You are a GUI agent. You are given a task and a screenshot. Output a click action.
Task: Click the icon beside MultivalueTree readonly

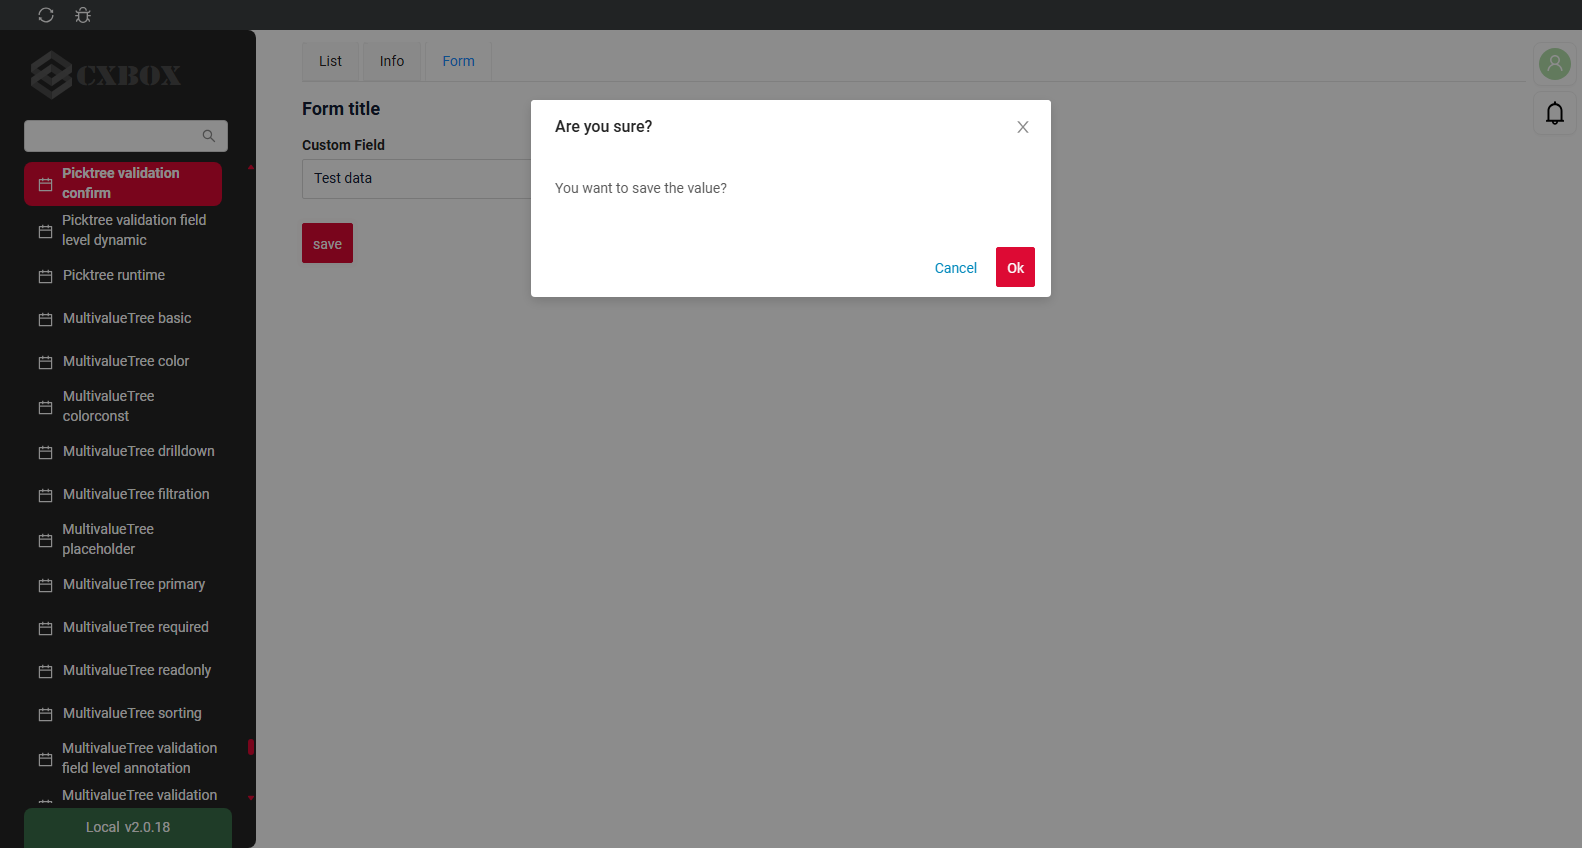pyautogui.click(x=45, y=671)
